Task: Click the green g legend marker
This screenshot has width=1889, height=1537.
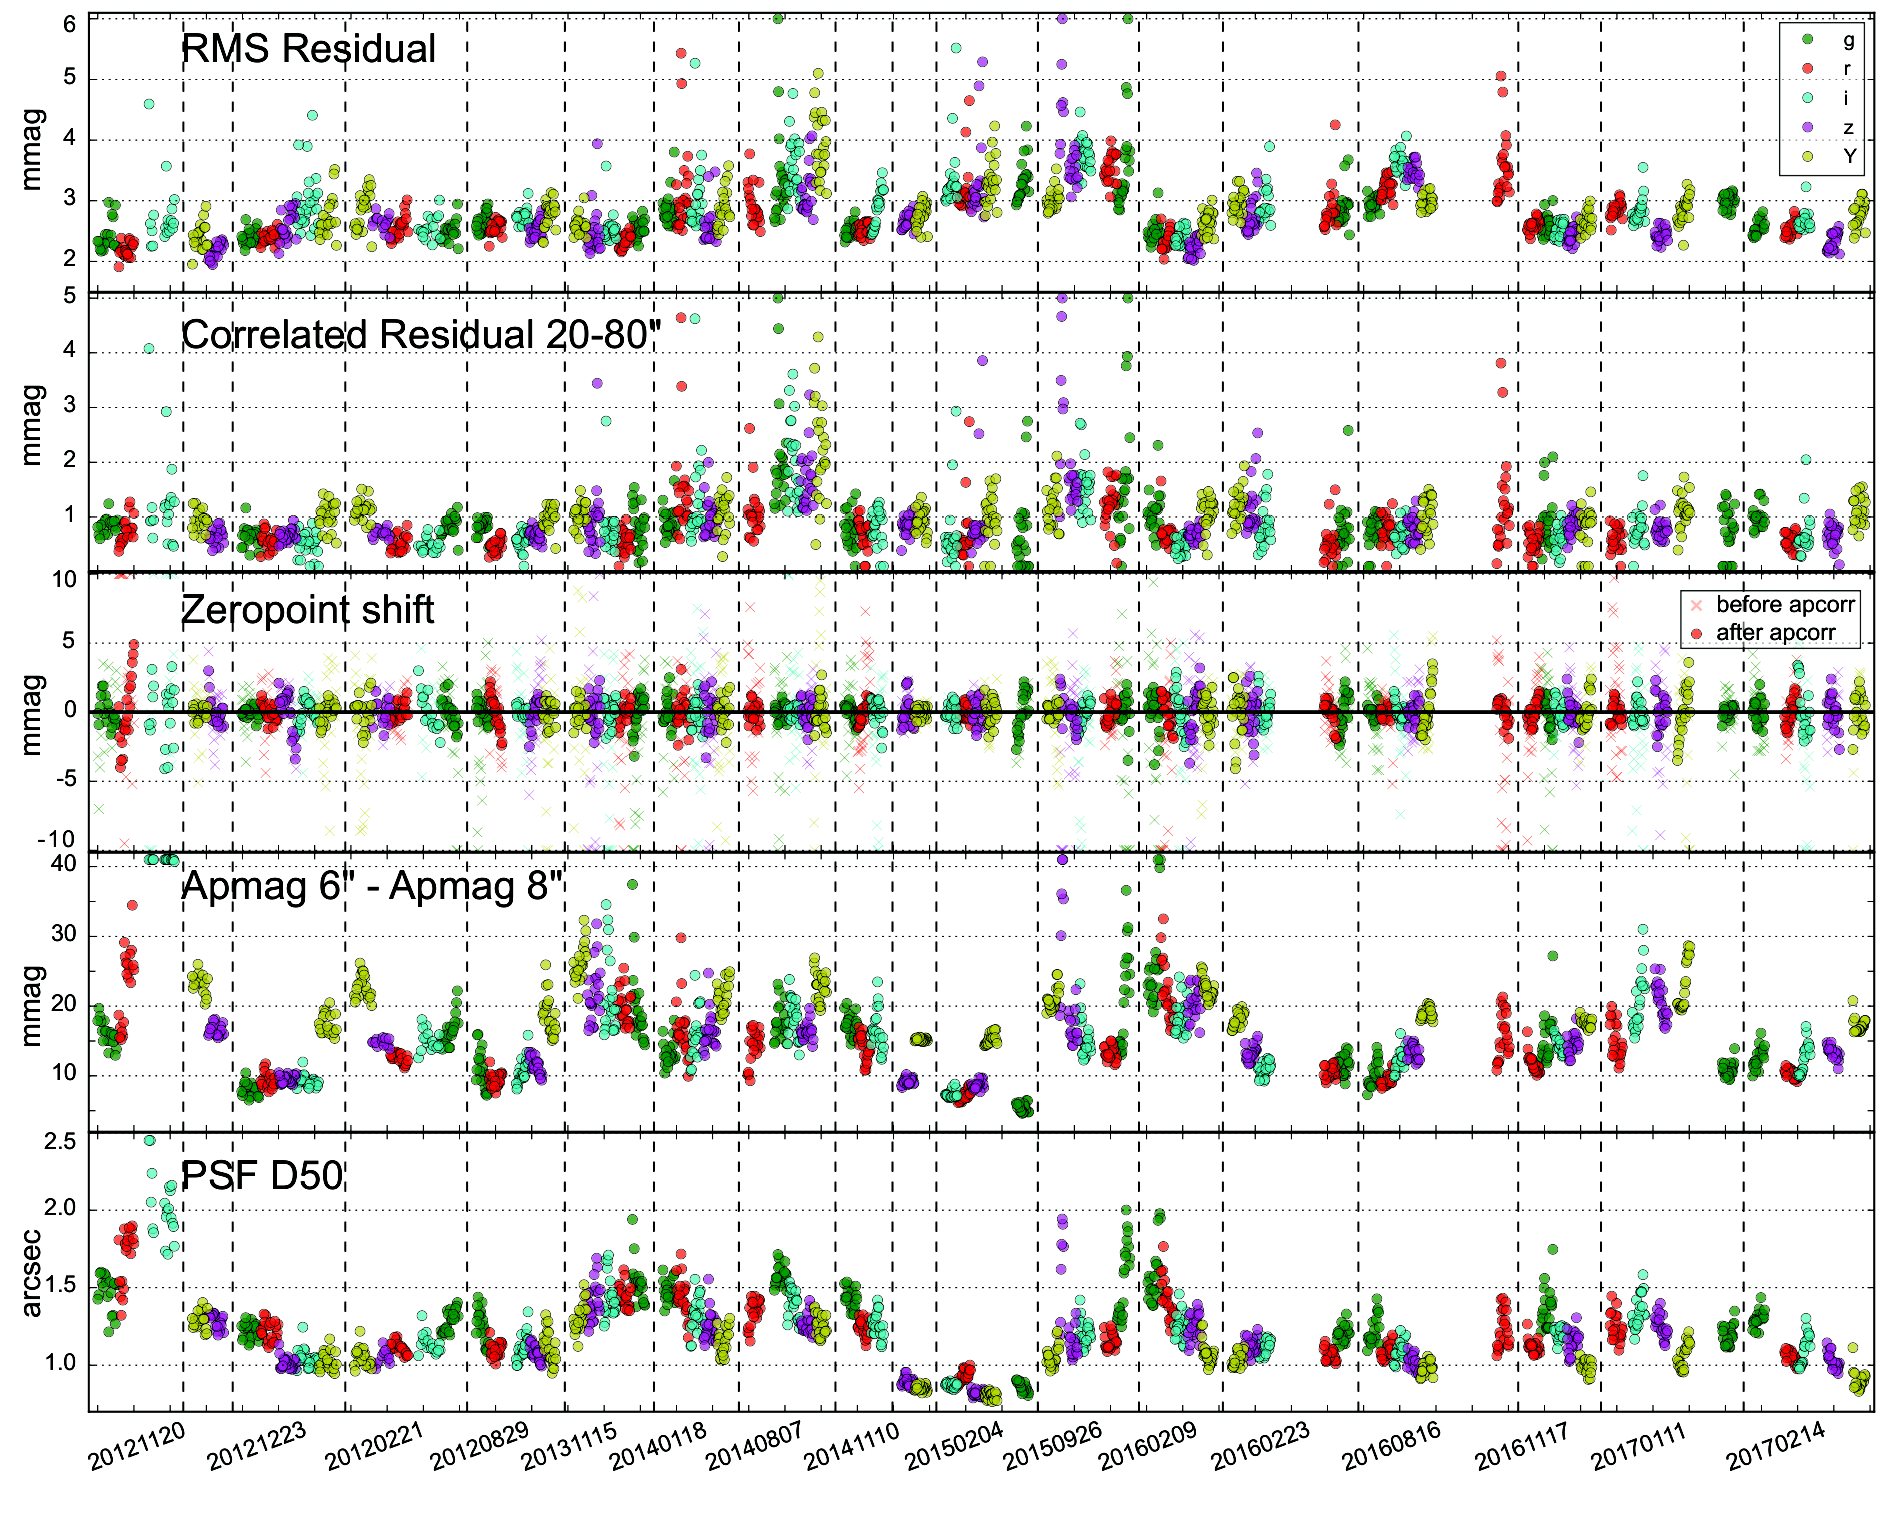Action: (x=1808, y=39)
